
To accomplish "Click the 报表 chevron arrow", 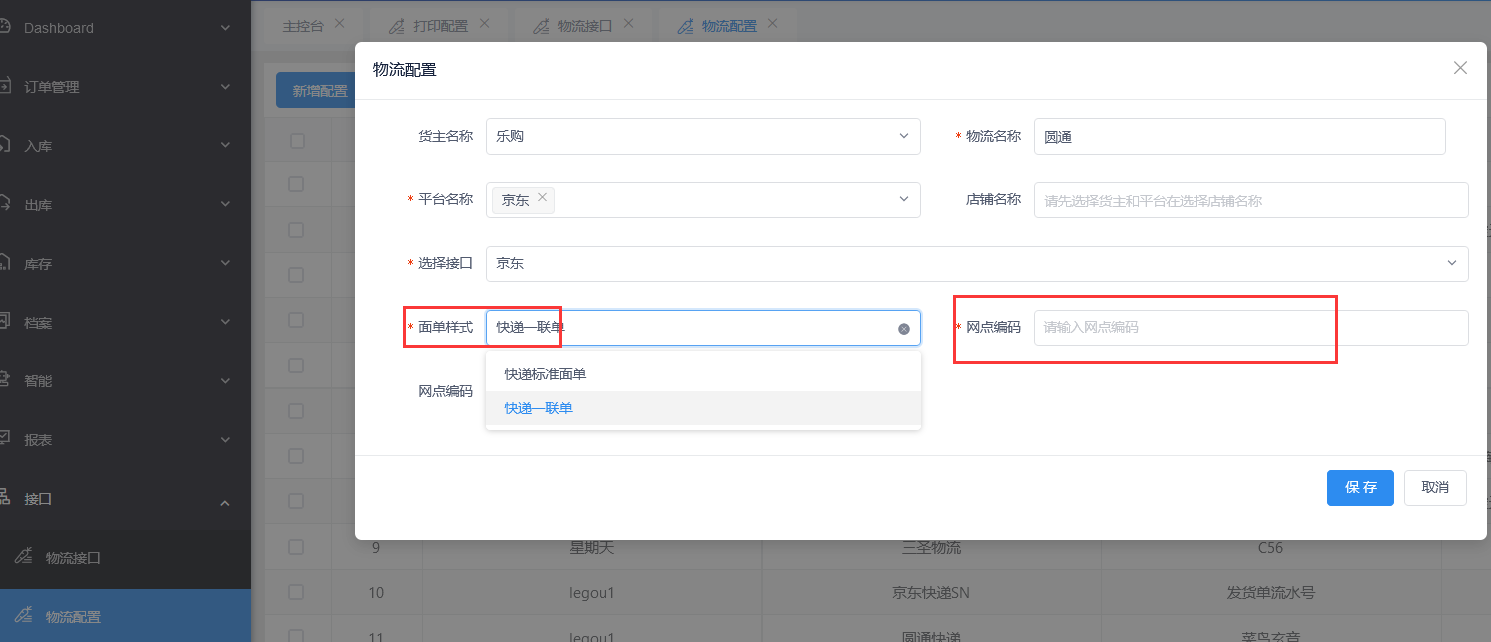I will tap(225, 440).
